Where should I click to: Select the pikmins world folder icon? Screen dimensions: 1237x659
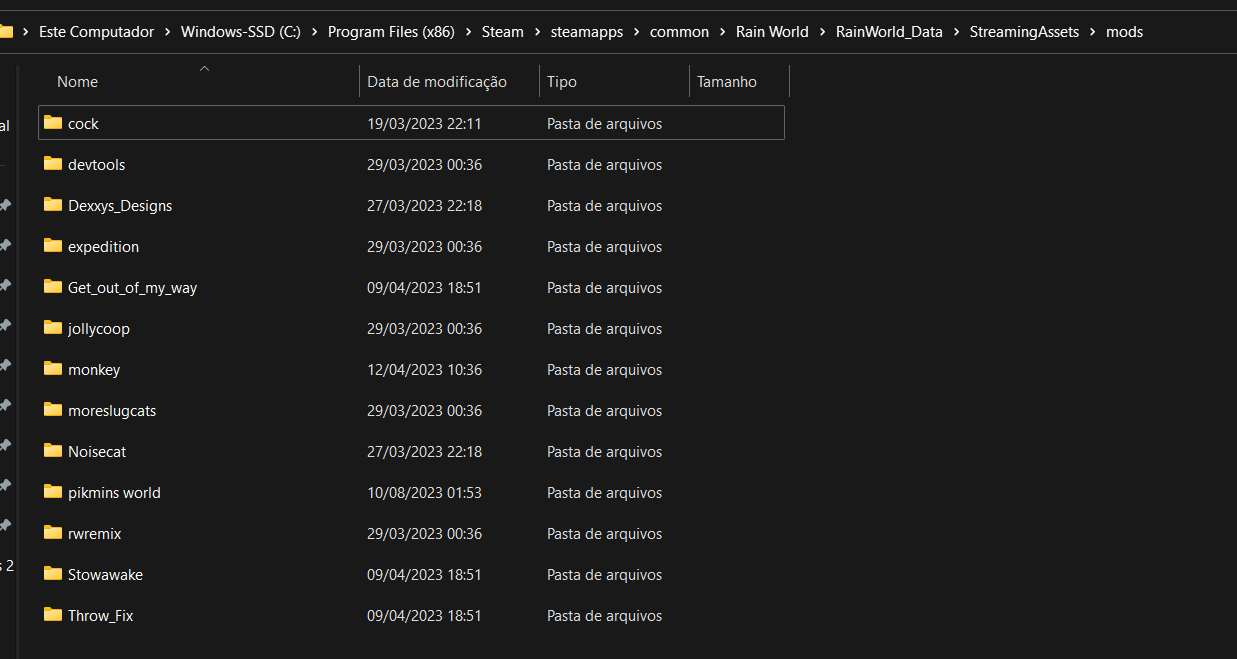(x=53, y=492)
